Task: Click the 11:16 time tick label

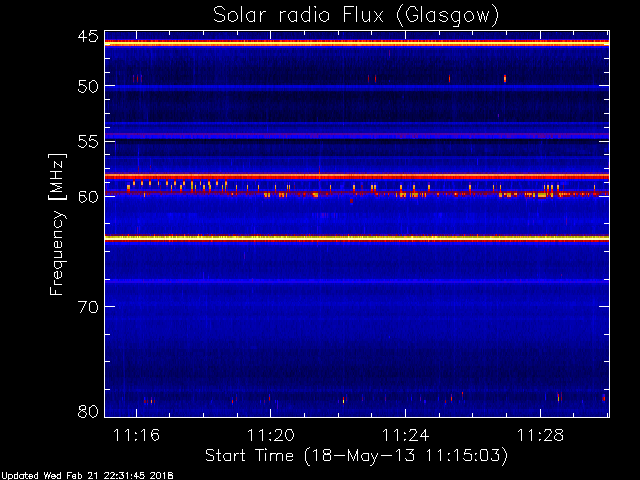Action: (136, 435)
